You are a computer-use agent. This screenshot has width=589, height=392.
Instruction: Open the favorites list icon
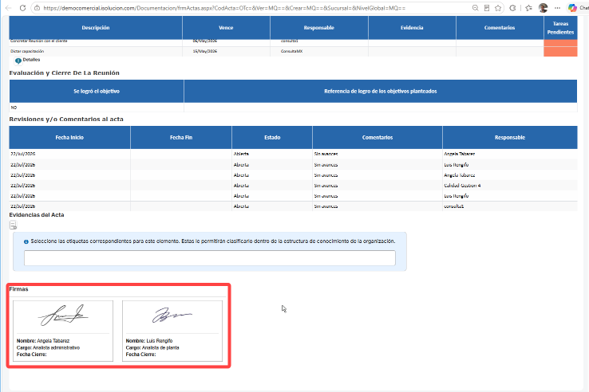(x=529, y=8)
